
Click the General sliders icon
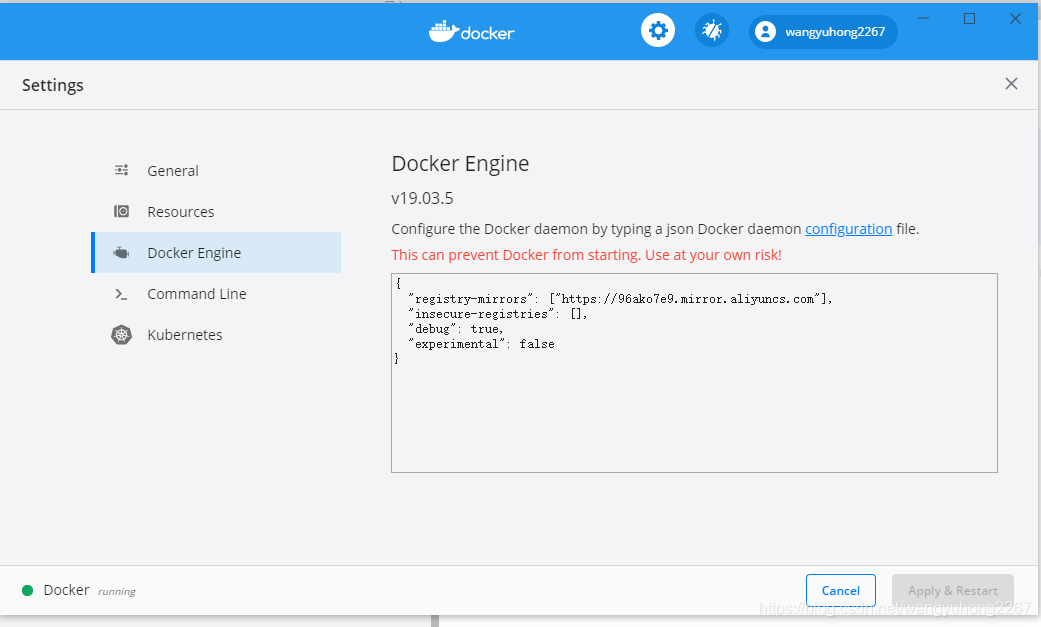pyautogui.click(x=121, y=171)
